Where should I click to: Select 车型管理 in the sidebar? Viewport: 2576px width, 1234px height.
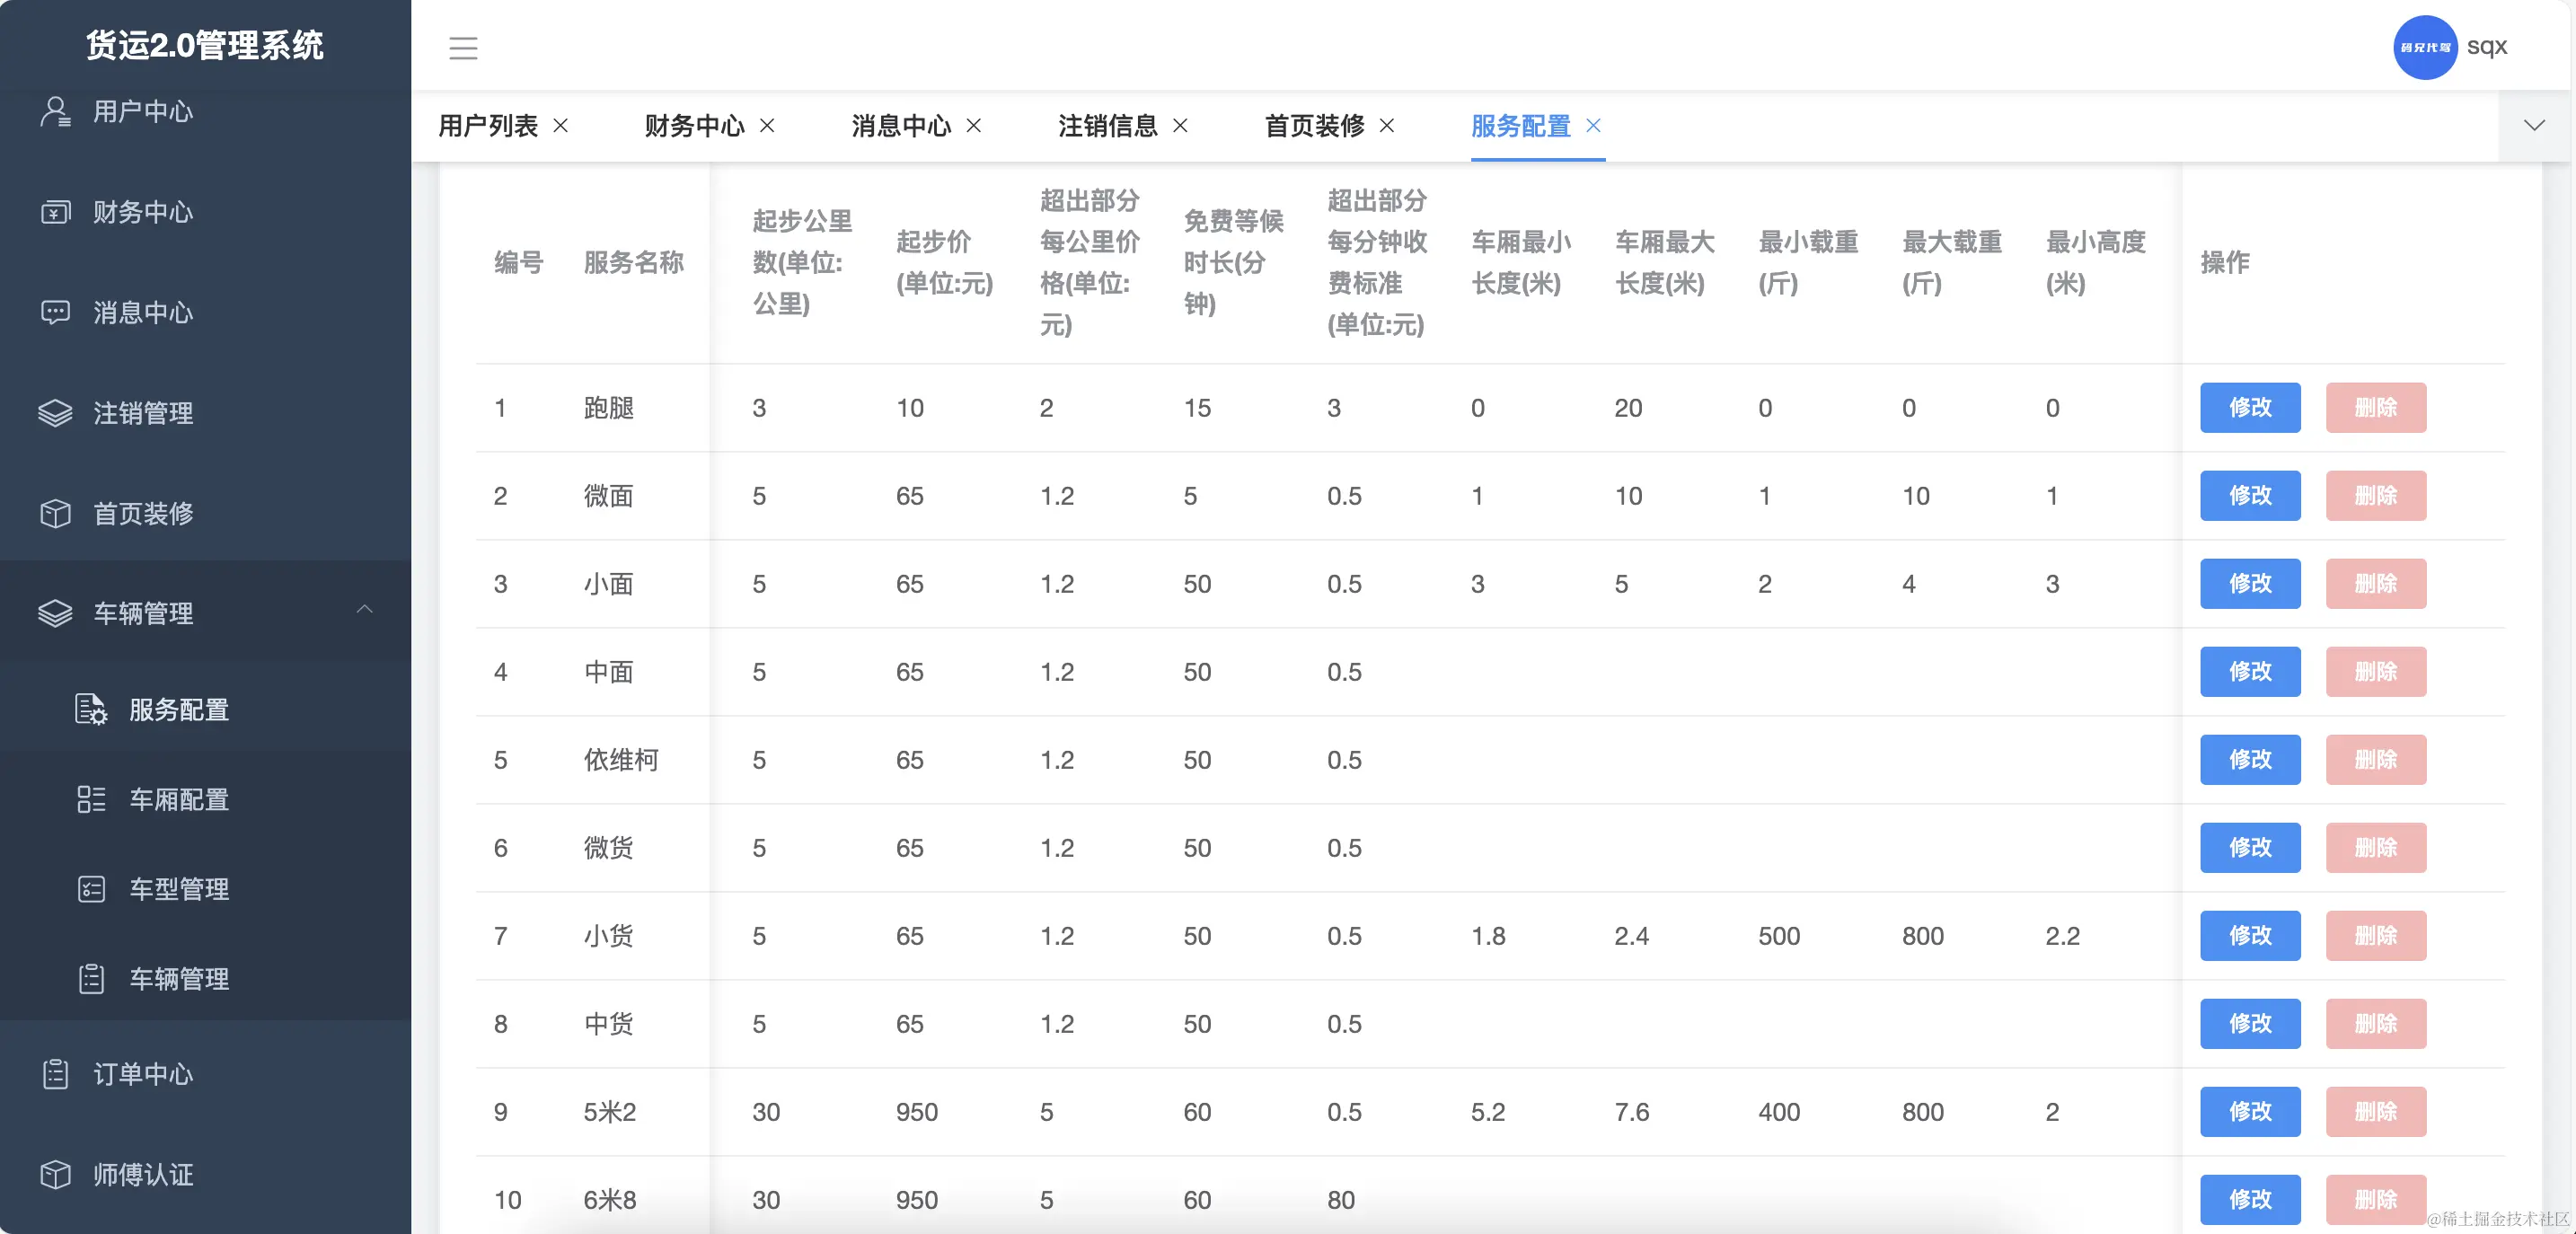pyautogui.click(x=178, y=889)
